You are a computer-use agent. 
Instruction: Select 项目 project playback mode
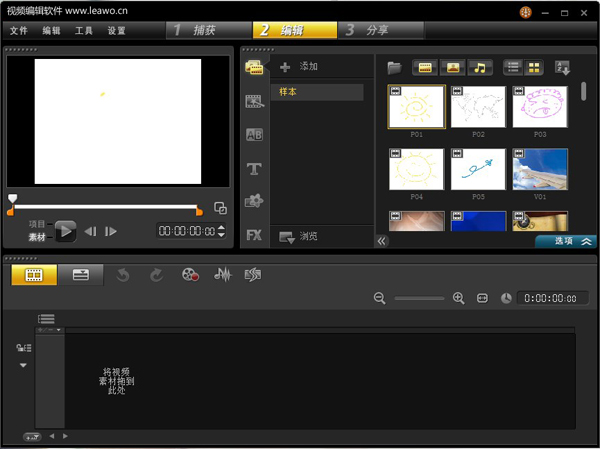(x=37, y=224)
